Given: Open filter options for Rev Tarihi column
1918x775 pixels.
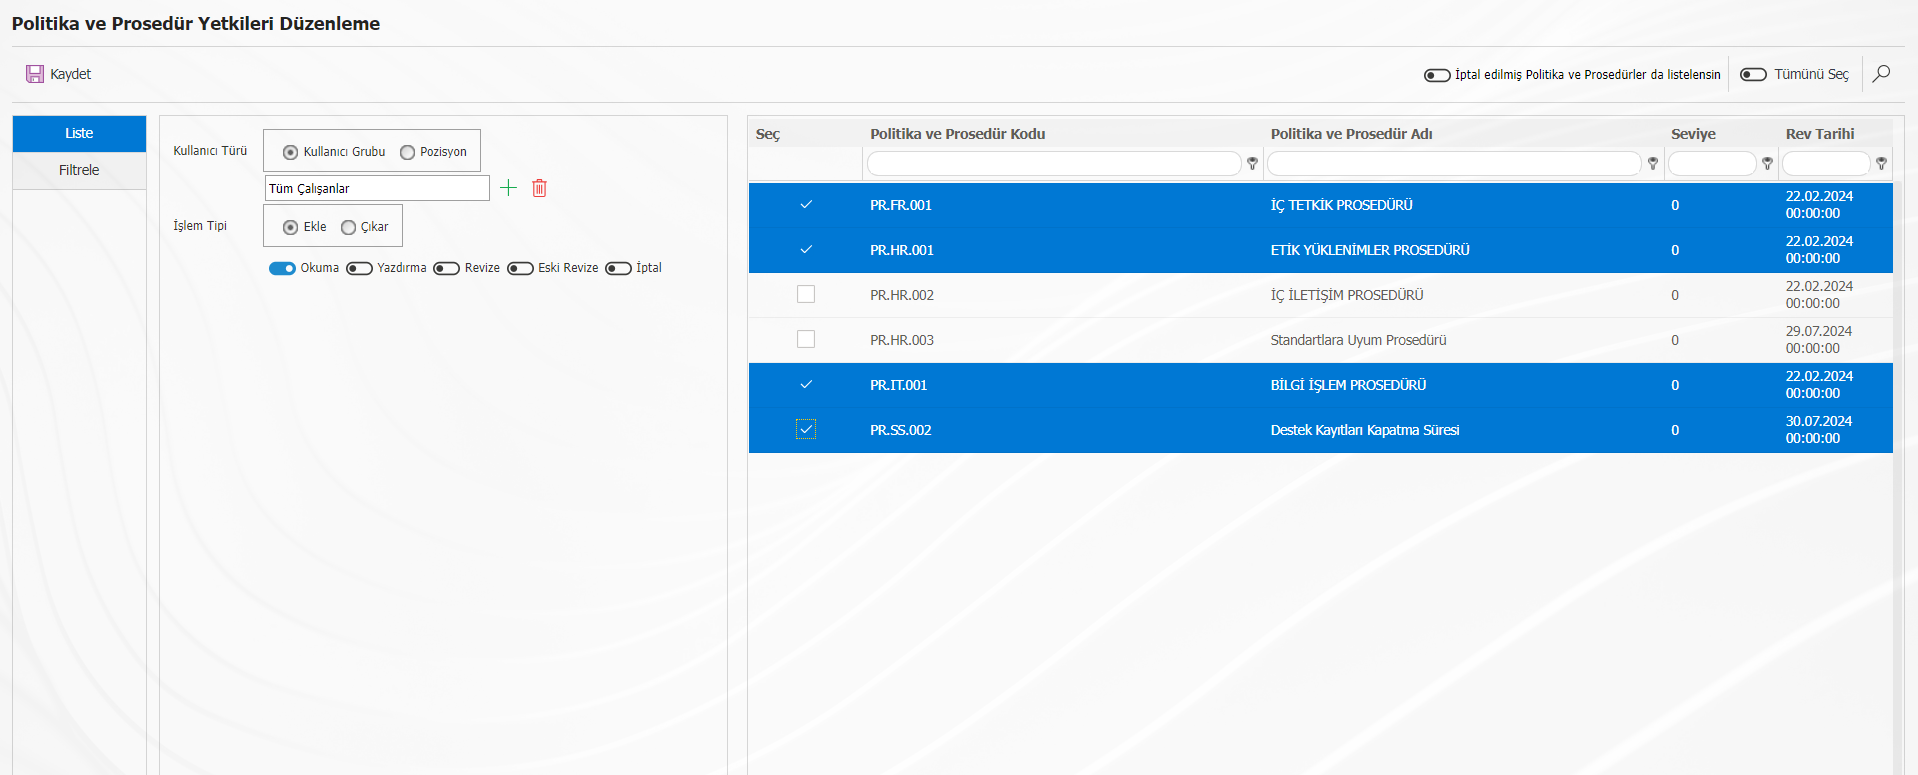Looking at the screenshot, I should 1881,163.
